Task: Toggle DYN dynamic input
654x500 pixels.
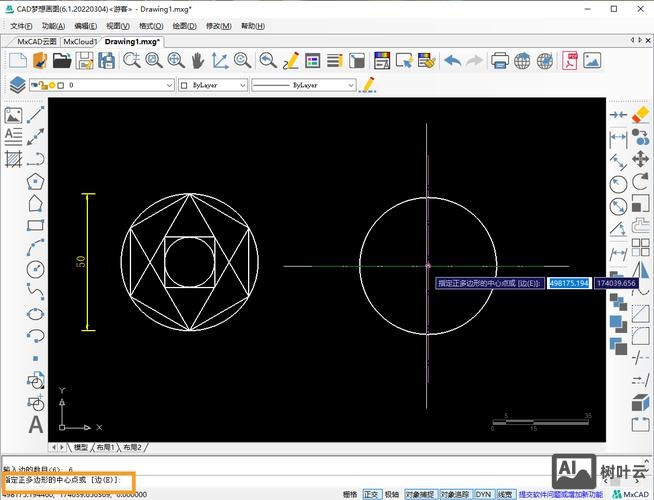Action: coord(483,494)
